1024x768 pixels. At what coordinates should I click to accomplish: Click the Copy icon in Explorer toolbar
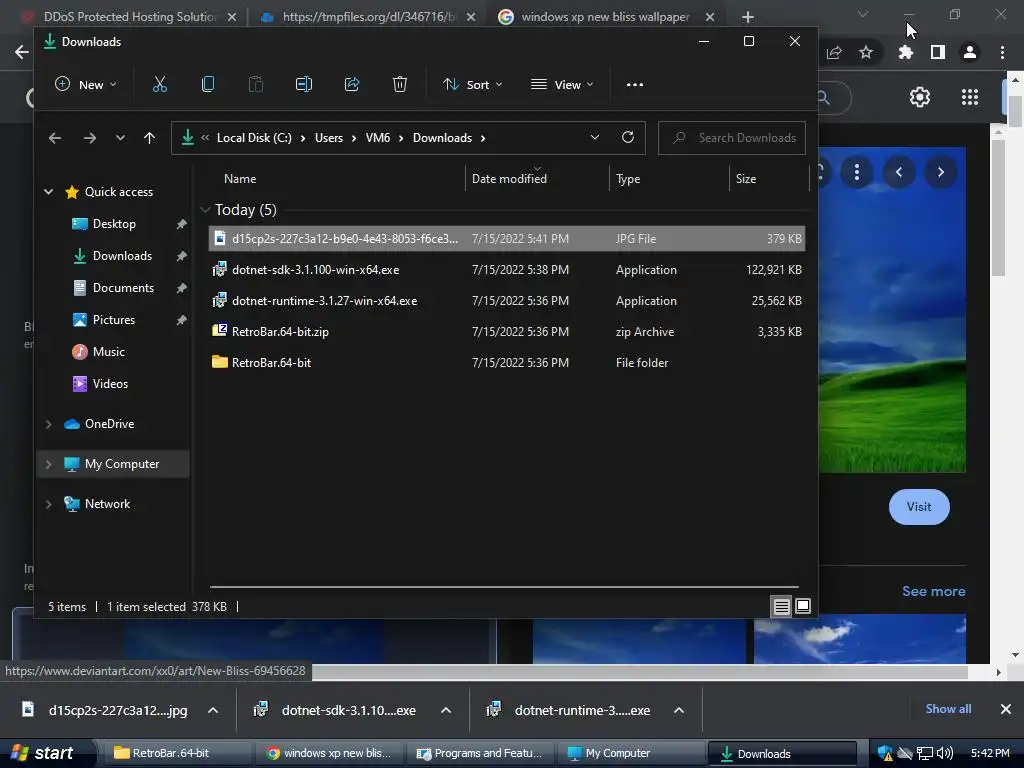208,84
